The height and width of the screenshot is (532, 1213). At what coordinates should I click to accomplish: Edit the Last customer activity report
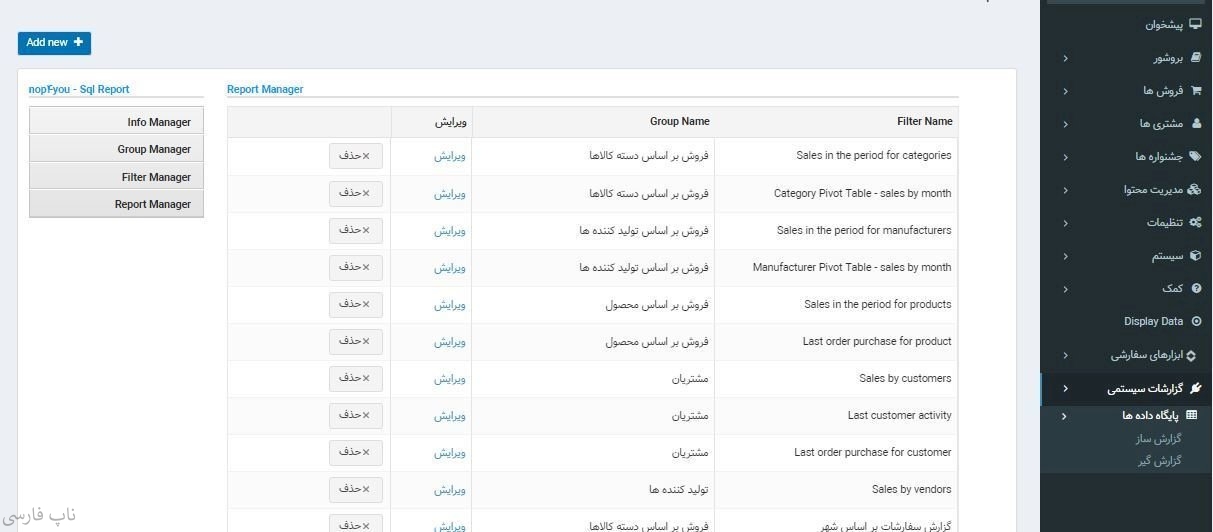tap(450, 416)
